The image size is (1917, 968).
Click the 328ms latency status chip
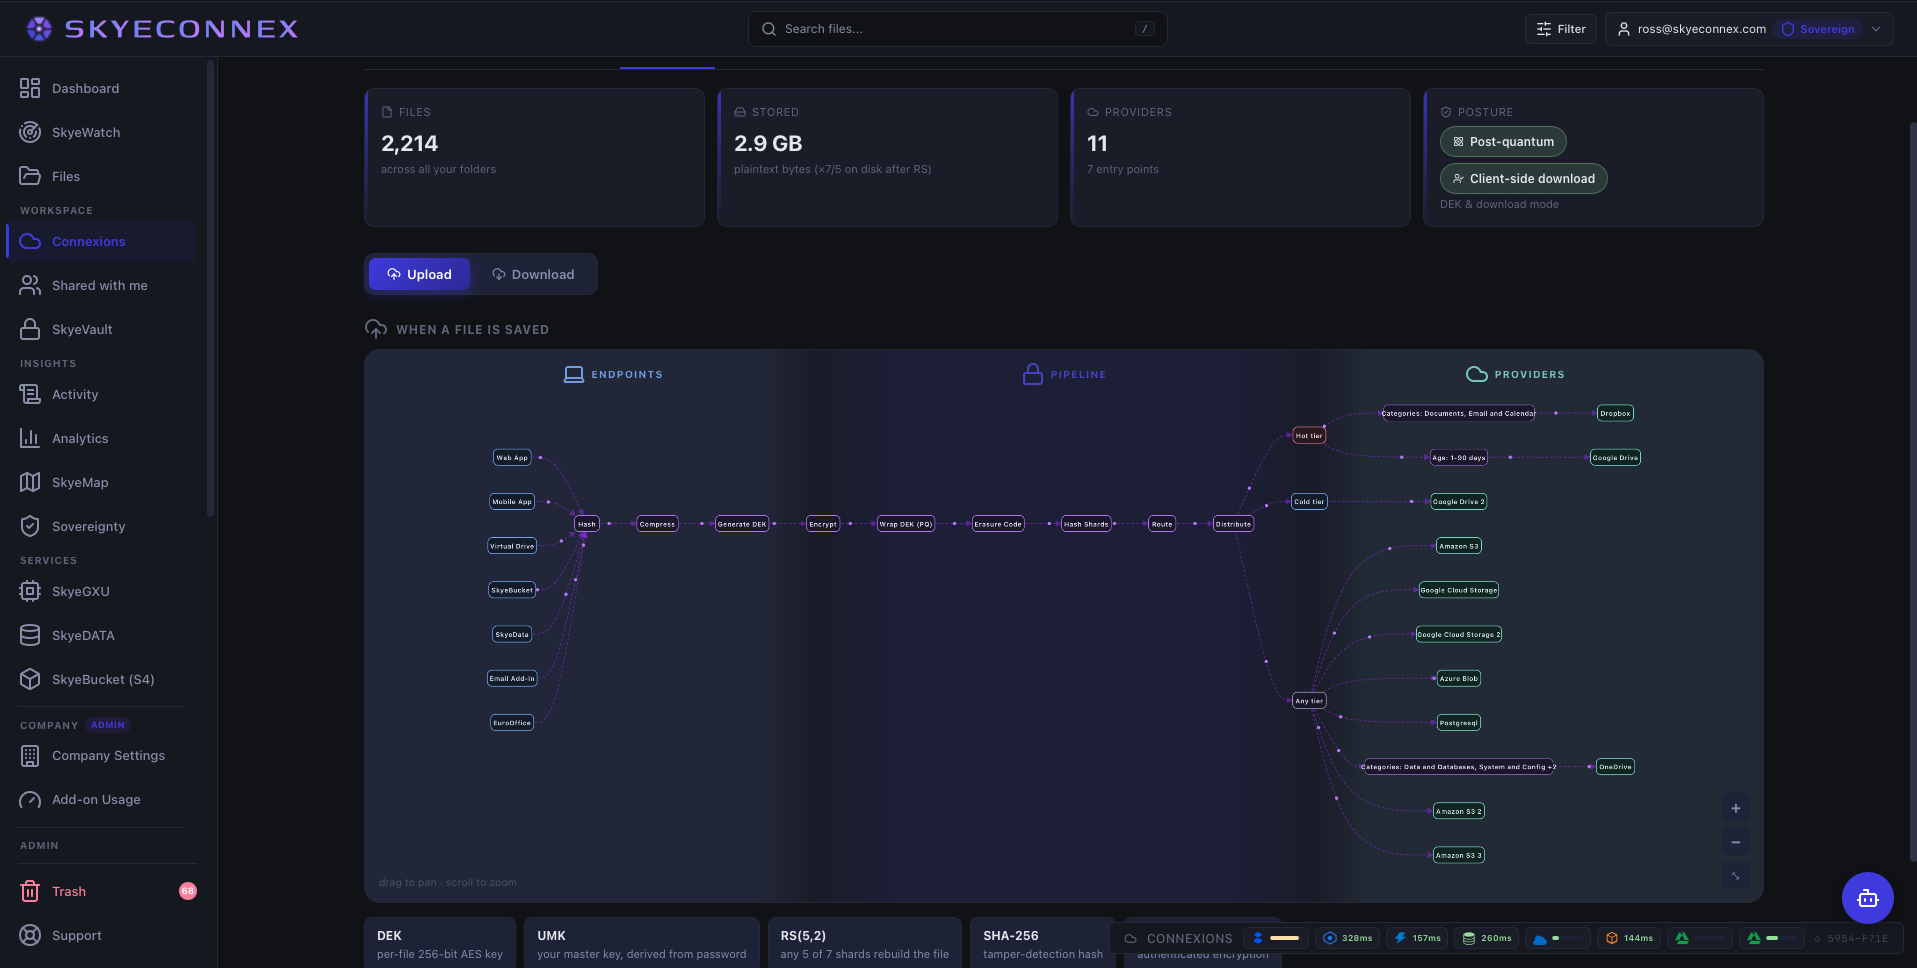tap(1347, 938)
